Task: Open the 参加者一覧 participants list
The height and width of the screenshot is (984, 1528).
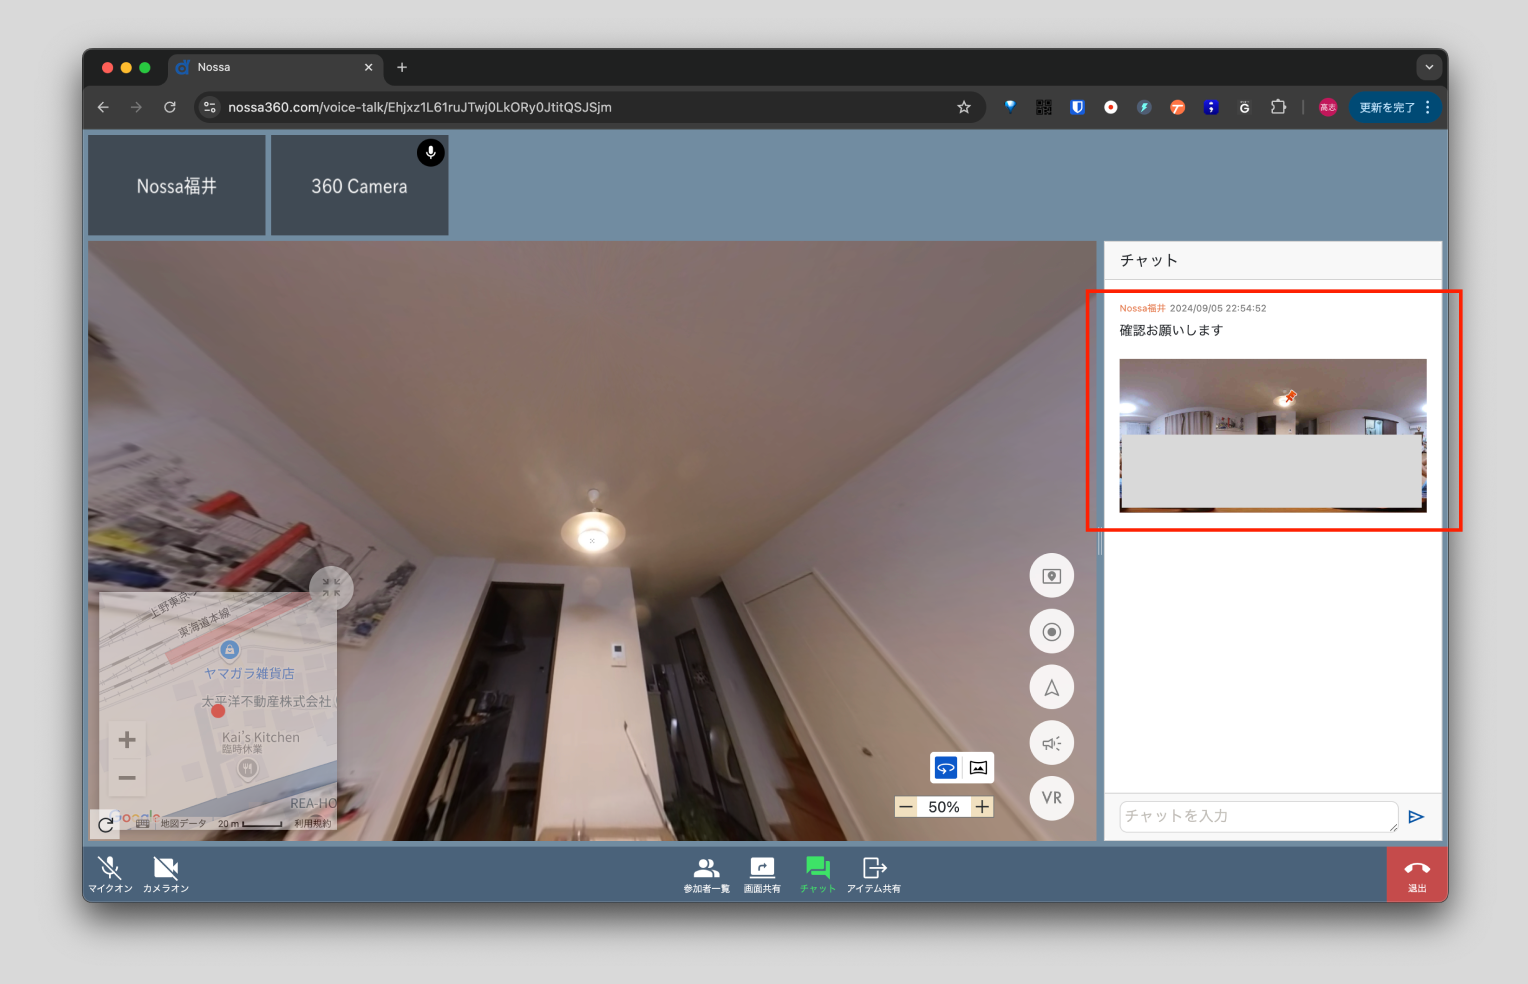Action: (x=706, y=873)
